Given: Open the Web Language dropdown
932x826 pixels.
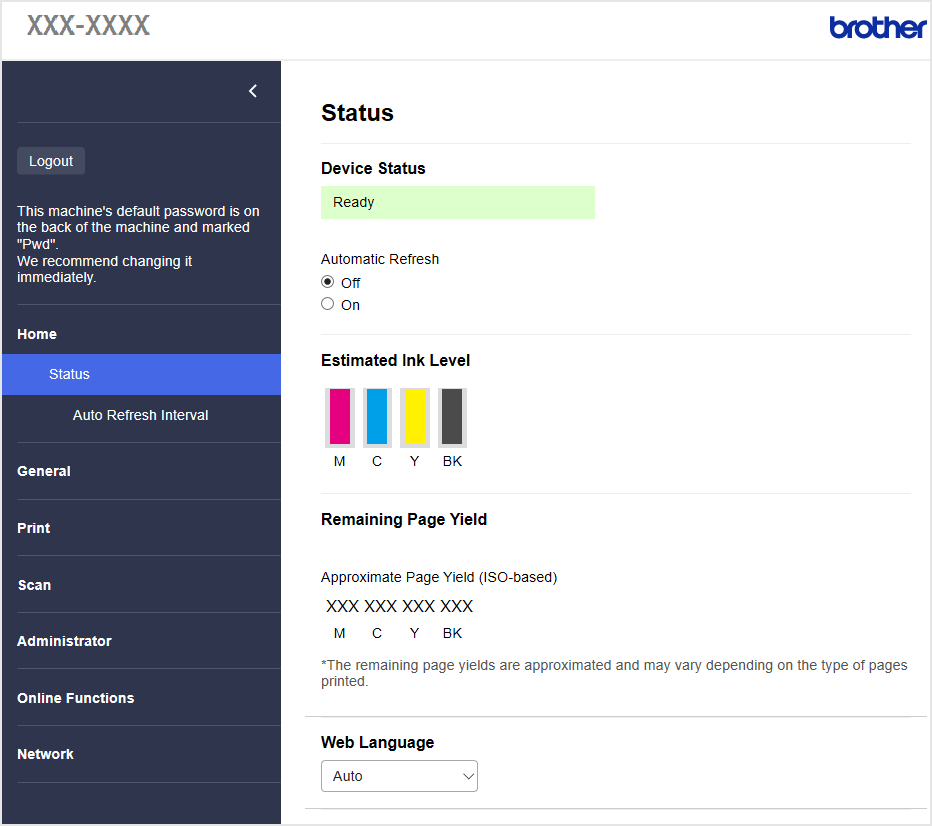Looking at the screenshot, I should tap(399, 776).
